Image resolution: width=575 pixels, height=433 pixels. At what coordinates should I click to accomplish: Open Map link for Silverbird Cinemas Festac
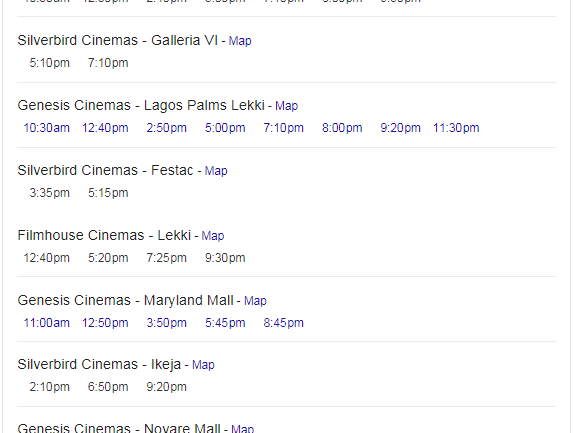(216, 171)
